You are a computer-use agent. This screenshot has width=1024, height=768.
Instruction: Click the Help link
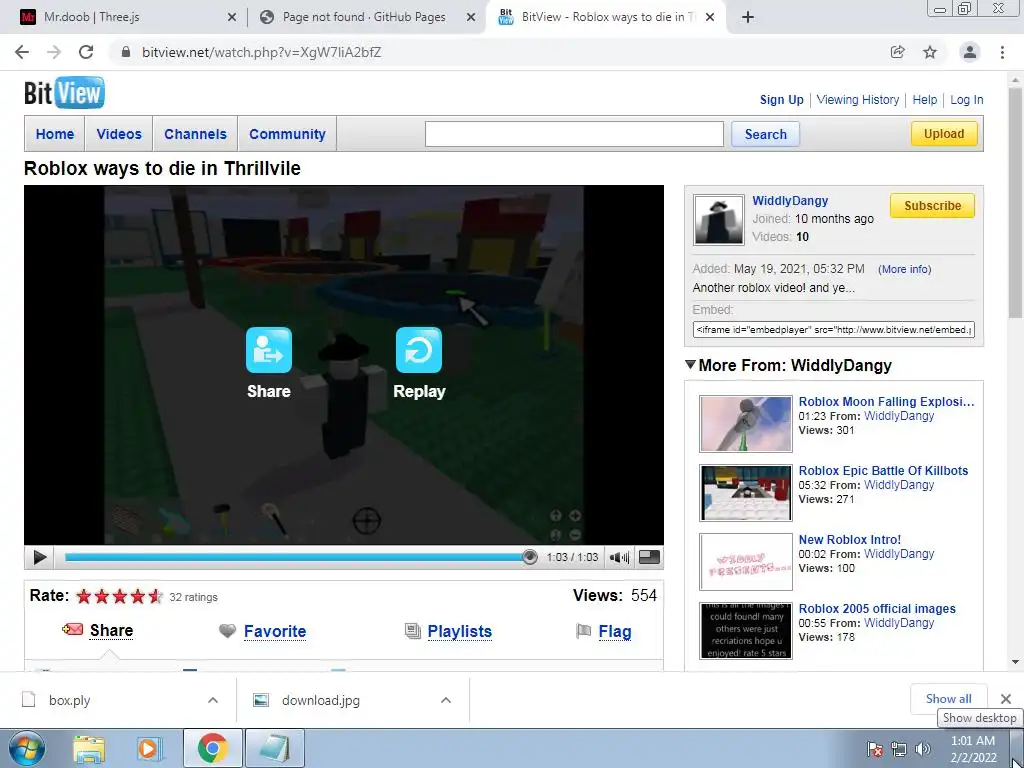(x=924, y=99)
